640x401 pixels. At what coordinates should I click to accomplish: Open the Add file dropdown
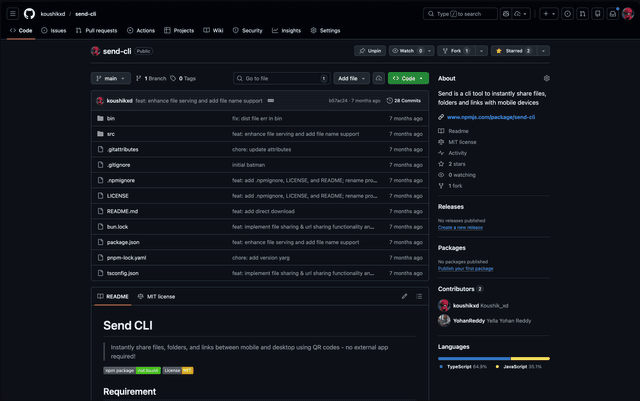[351, 78]
